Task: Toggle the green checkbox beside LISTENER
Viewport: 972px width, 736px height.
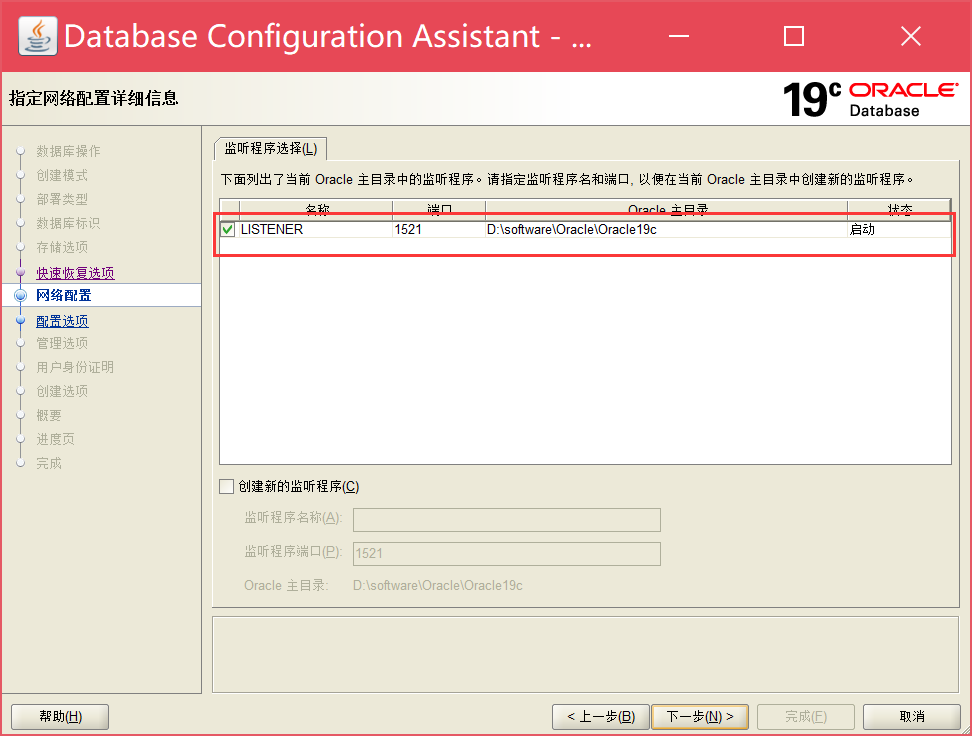Action: coord(226,229)
